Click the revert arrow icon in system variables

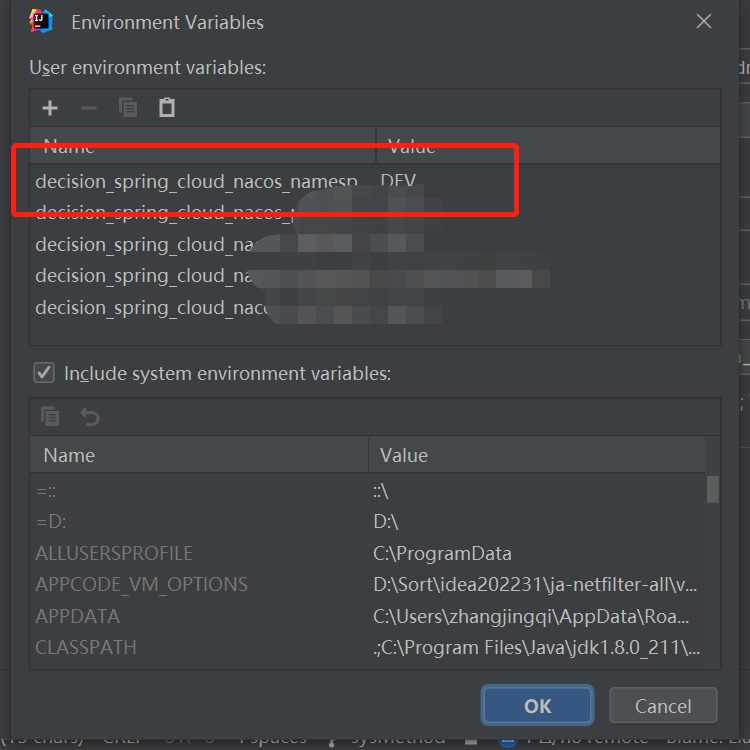(x=89, y=417)
